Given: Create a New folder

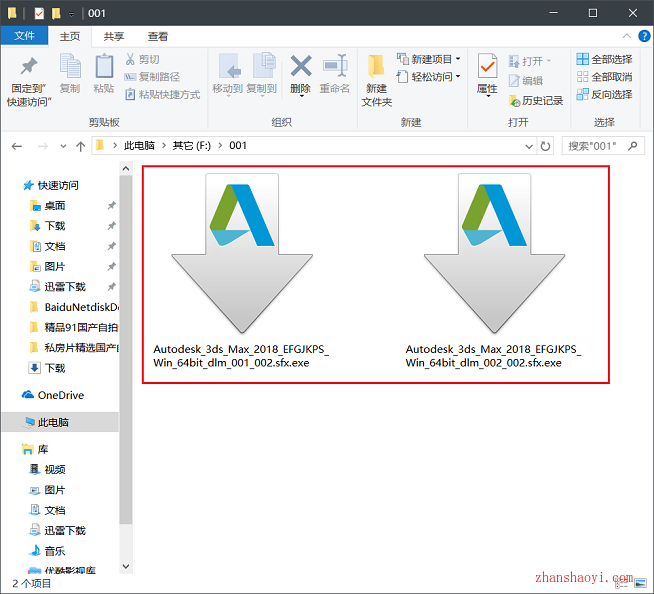Looking at the screenshot, I should coord(377,80).
